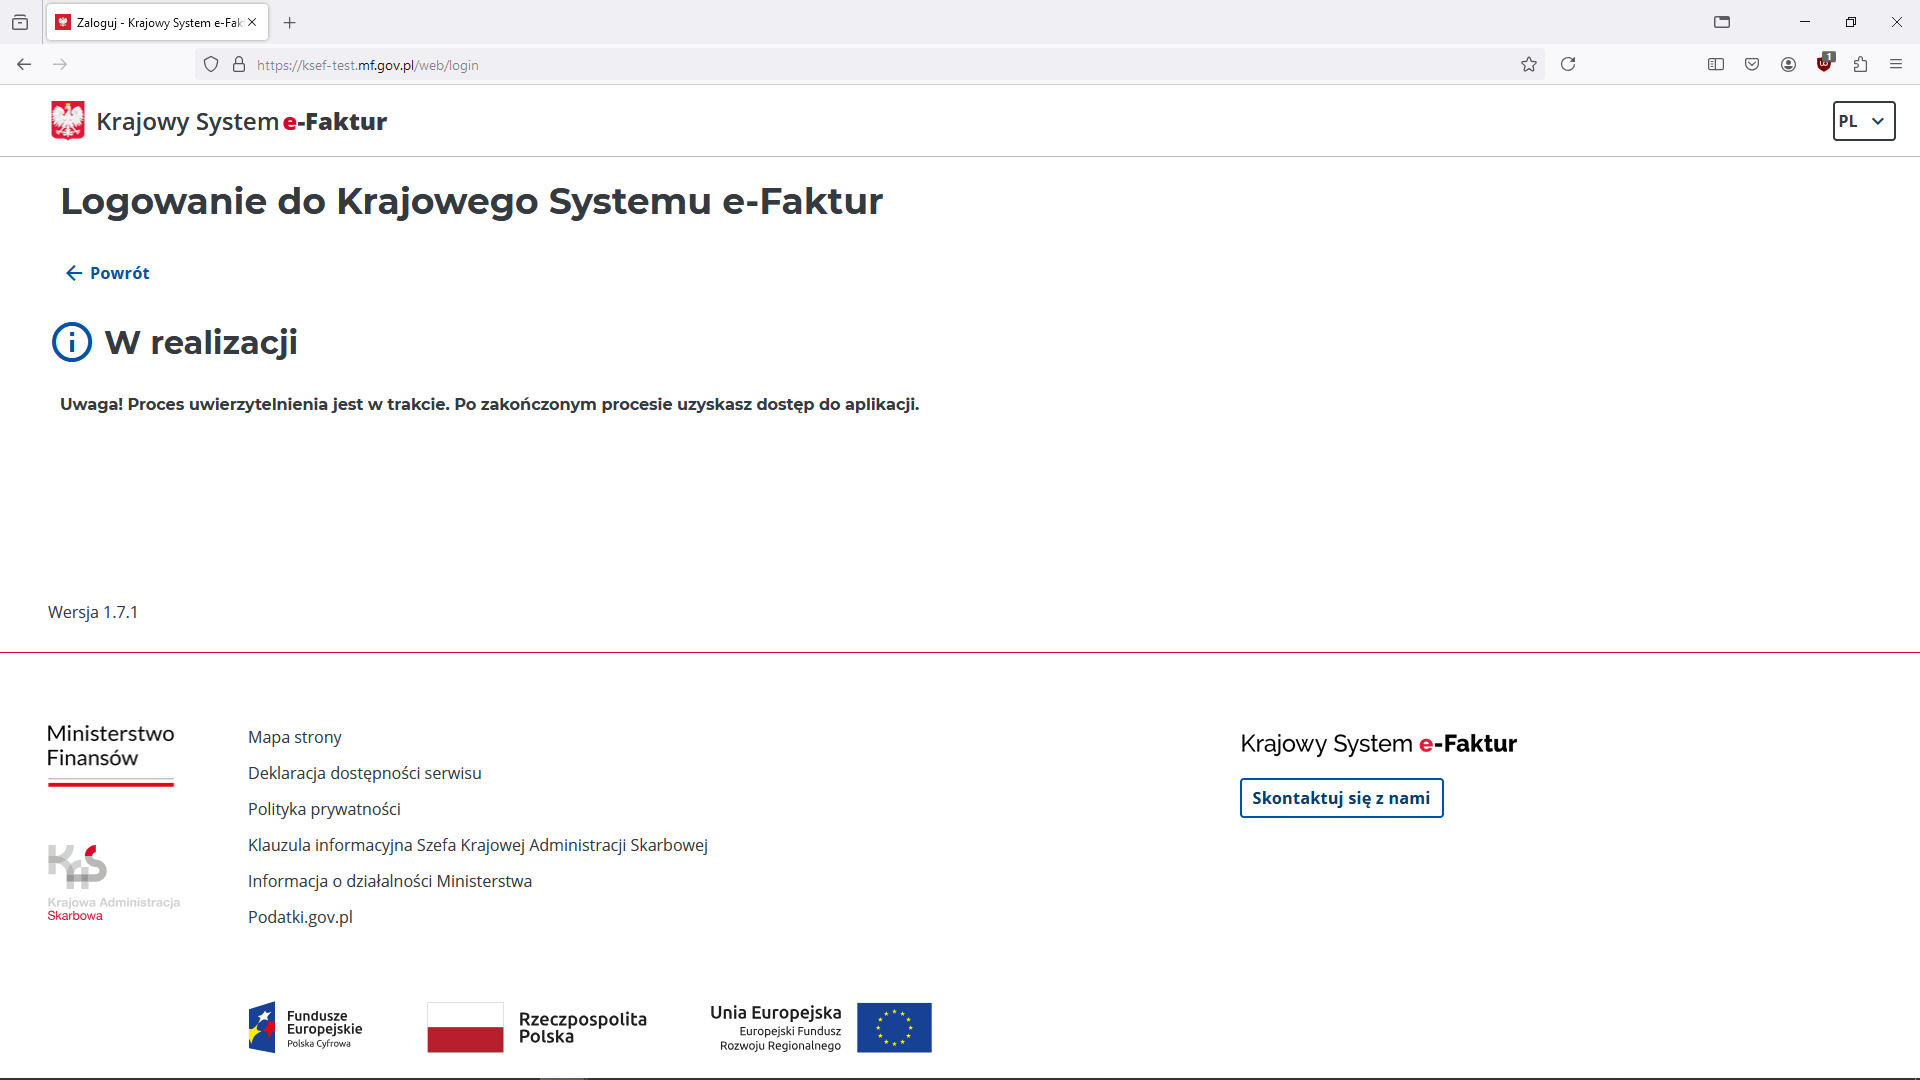
Task: Reload the page using the refresh icon
Action: [x=1568, y=65]
